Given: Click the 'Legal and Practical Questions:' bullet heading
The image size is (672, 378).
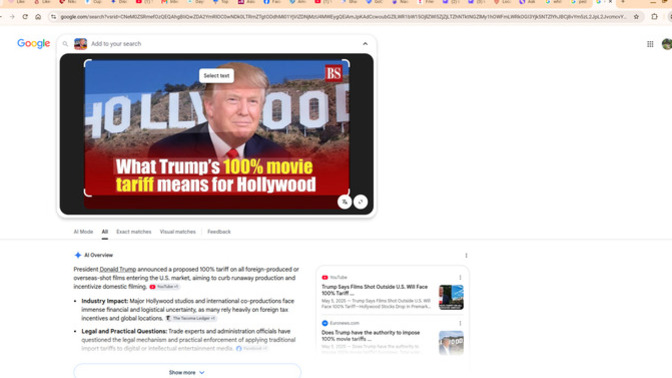Looking at the screenshot, I should coord(124,331).
